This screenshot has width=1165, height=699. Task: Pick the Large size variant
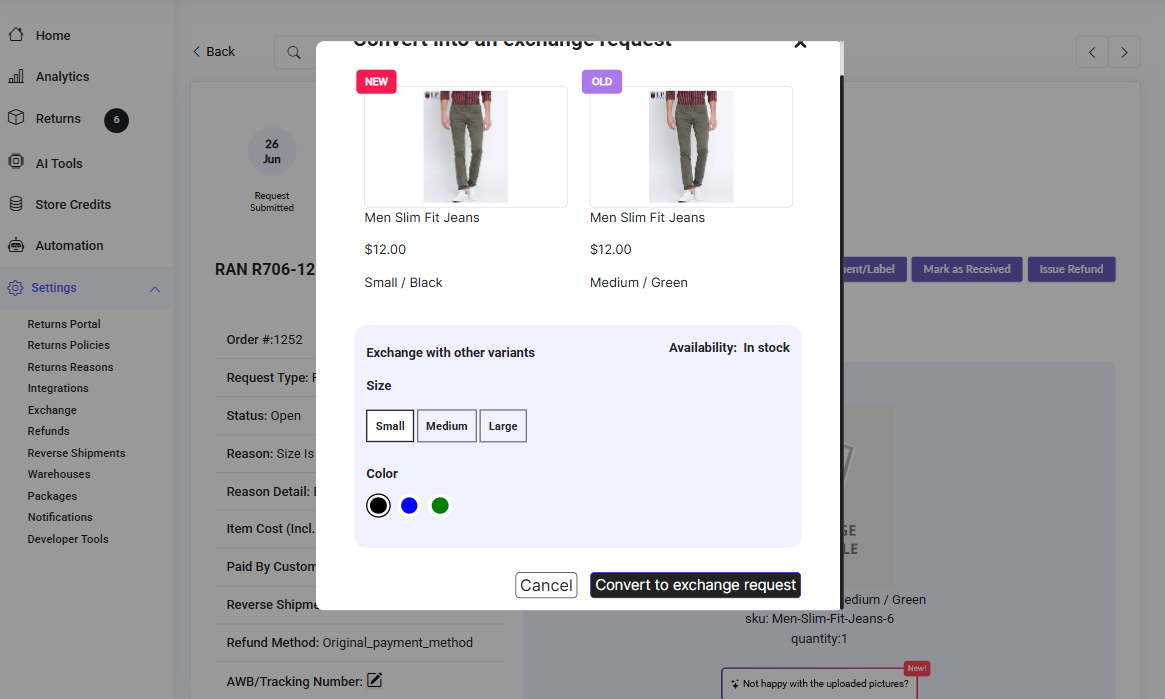click(503, 426)
